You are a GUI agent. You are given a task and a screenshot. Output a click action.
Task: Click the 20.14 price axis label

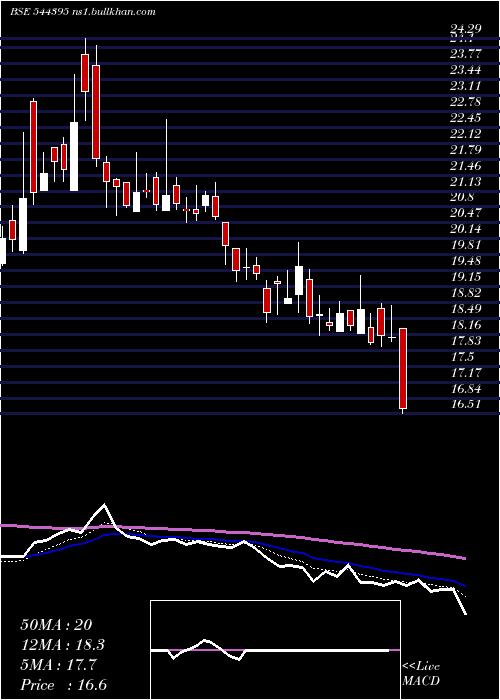pos(466,229)
